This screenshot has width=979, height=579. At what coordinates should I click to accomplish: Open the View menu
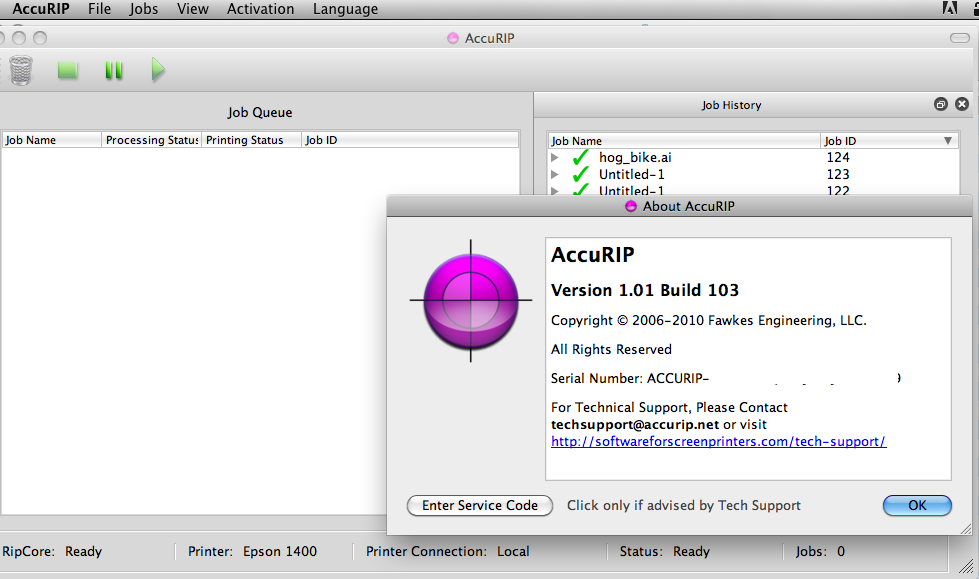coord(192,9)
